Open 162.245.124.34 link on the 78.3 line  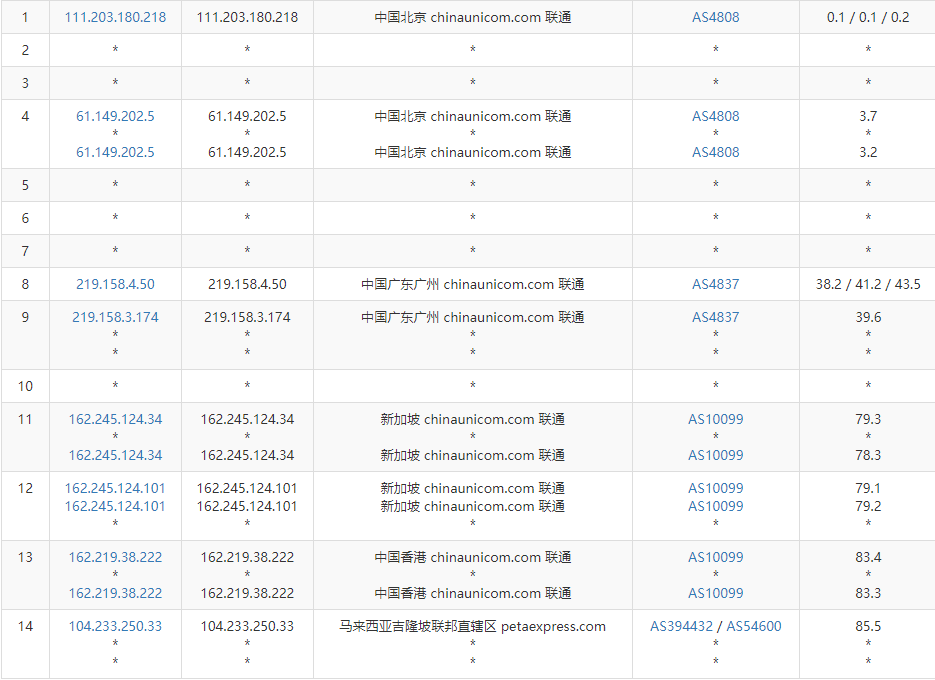[115, 455]
